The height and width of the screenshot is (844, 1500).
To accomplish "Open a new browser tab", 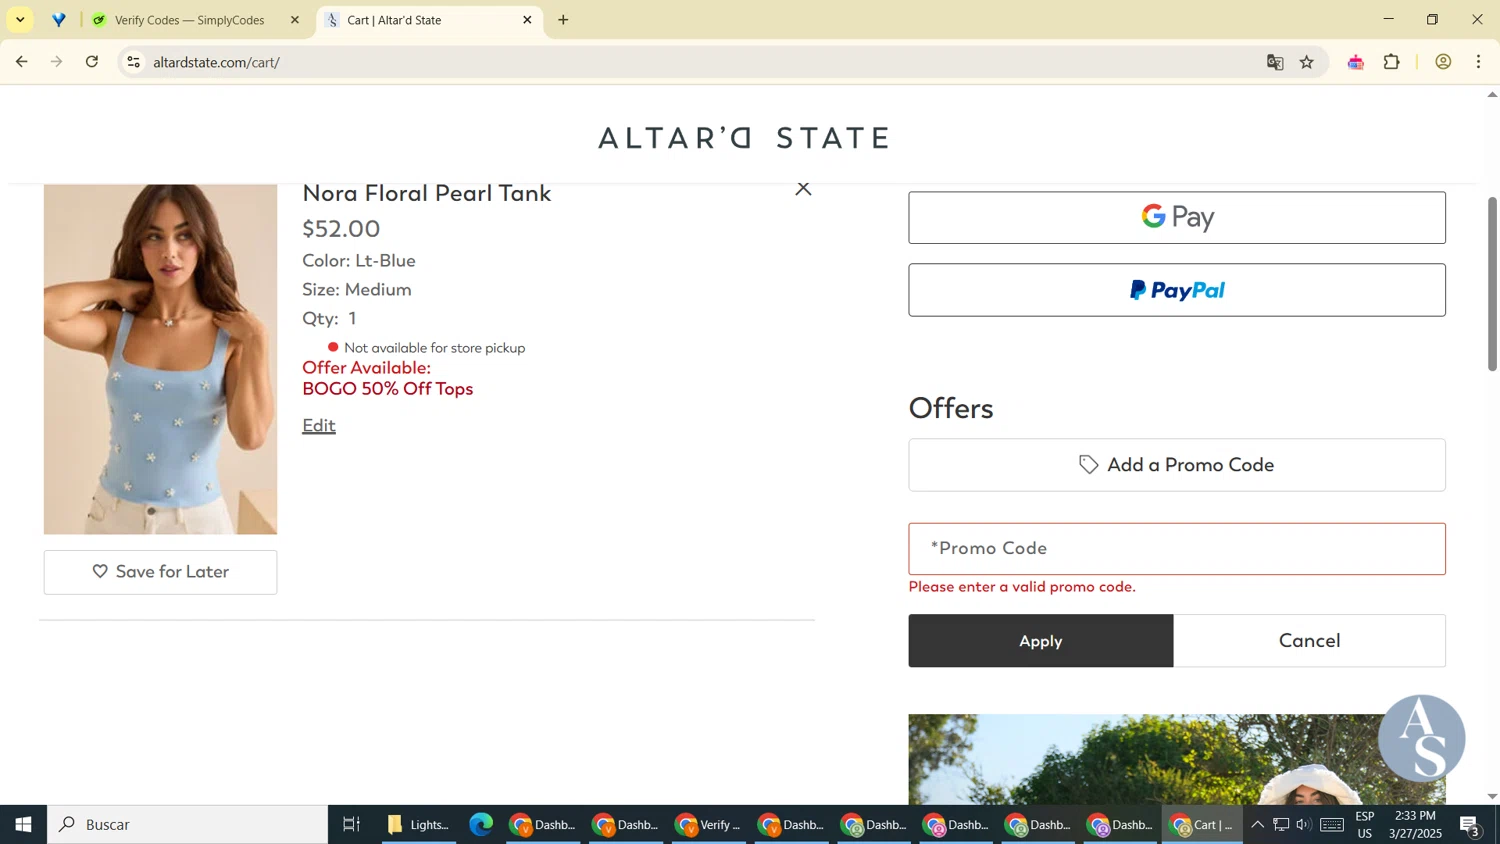I will 564,20.
